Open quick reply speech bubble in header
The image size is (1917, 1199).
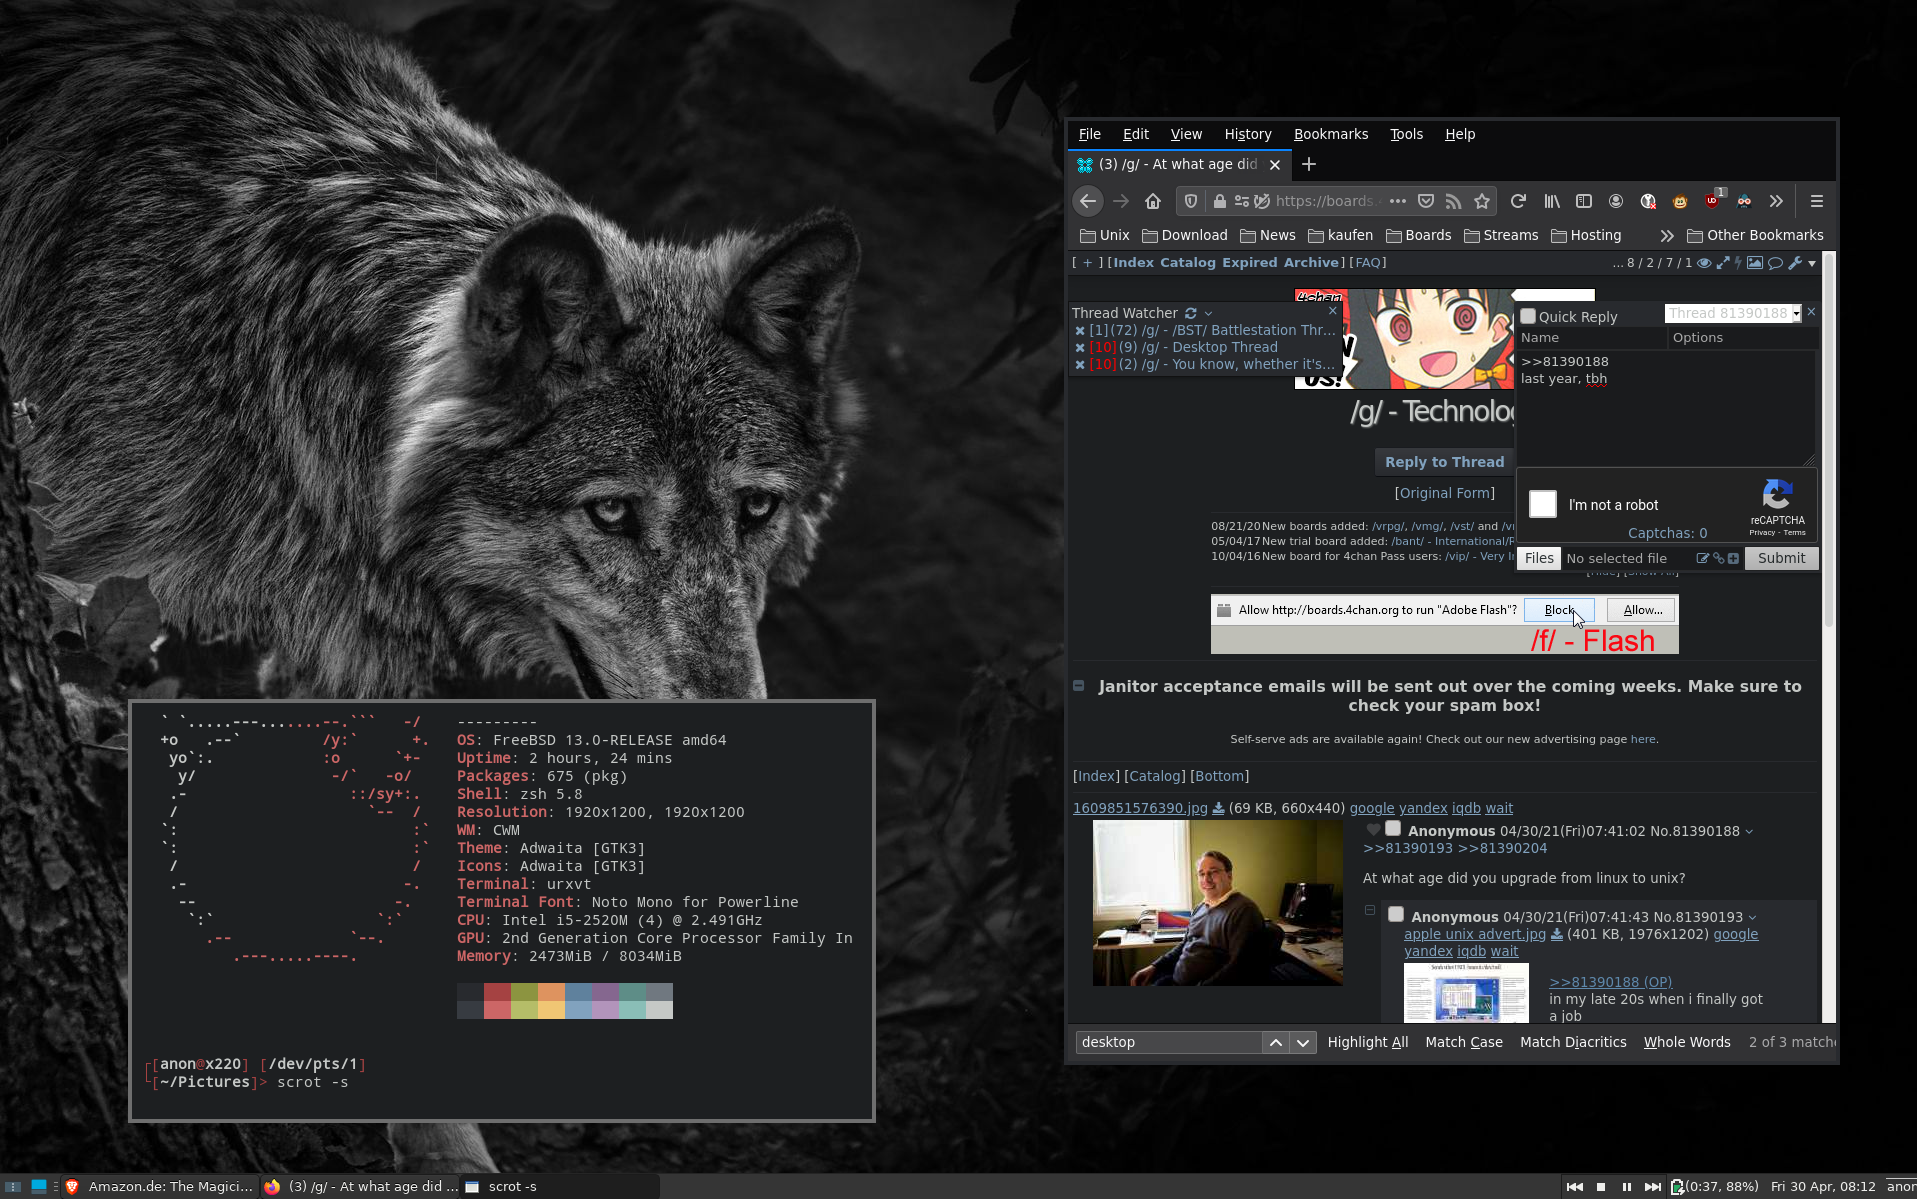coord(1776,263)
